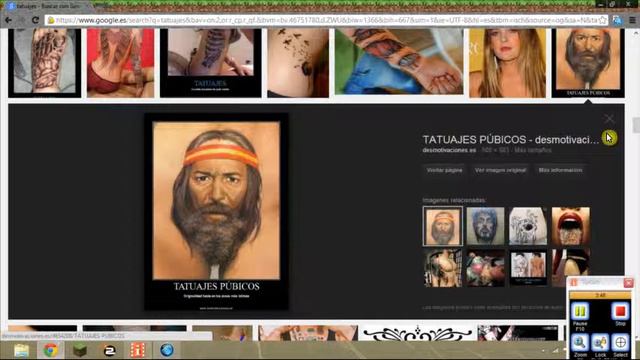Open the Google Translate extension icon
This screenshot has width=640, height=360.
(617, 20)
